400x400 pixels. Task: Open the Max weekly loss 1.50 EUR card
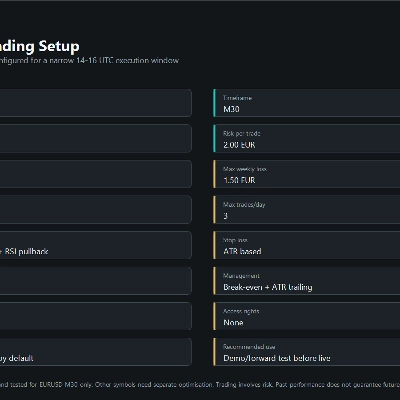pyautogui.click(x=307, y=174)
